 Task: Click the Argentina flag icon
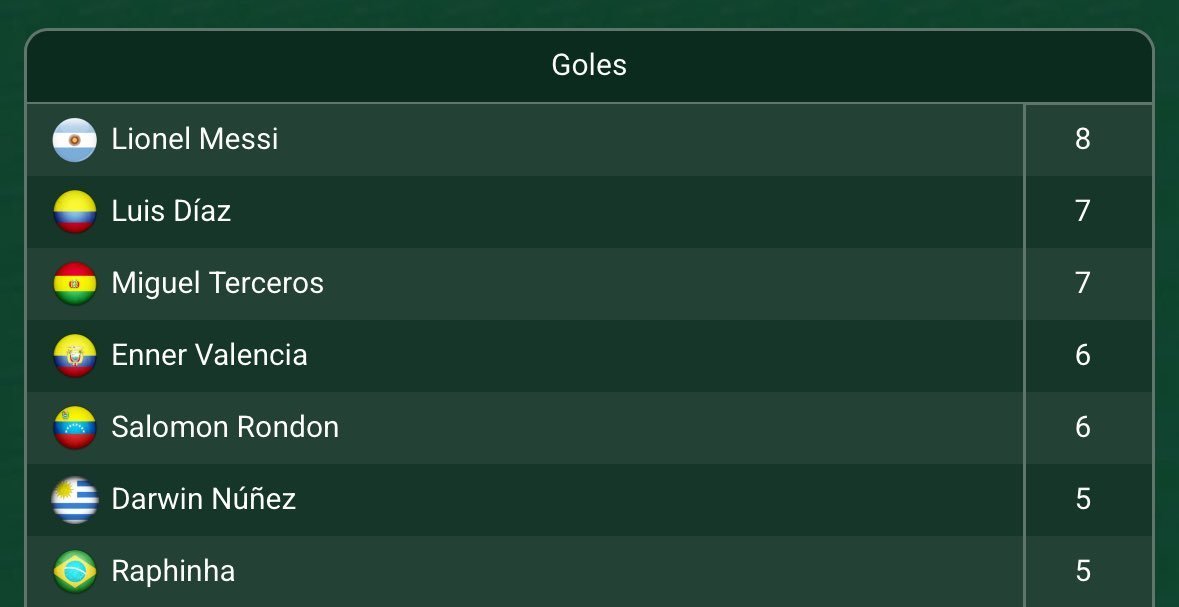click(x=74, y=140)
